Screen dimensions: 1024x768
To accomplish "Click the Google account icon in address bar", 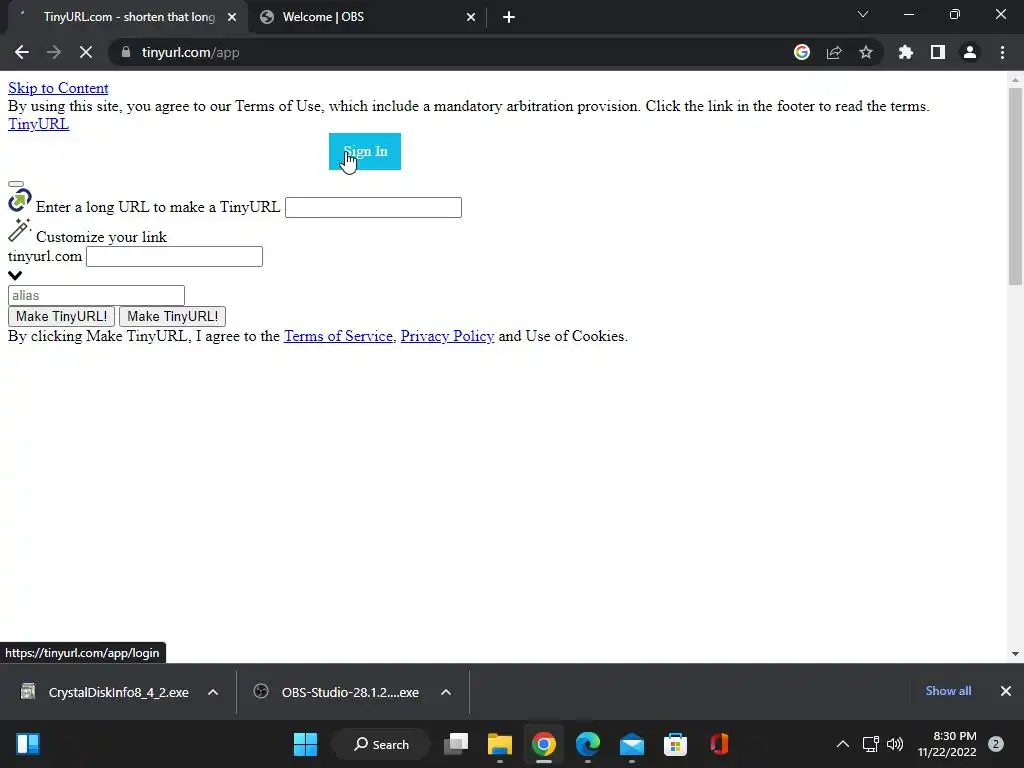I will [x=802, y=52].
